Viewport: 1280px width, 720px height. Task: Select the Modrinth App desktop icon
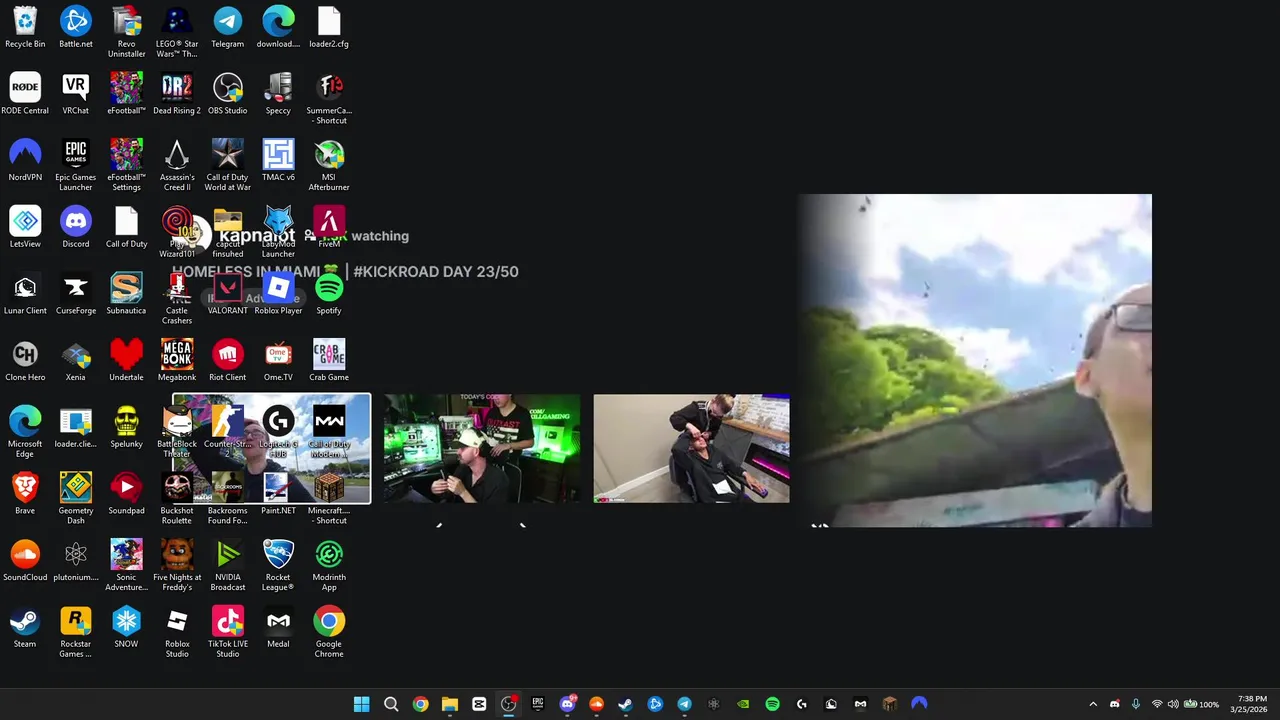click(x=329, y=566)
